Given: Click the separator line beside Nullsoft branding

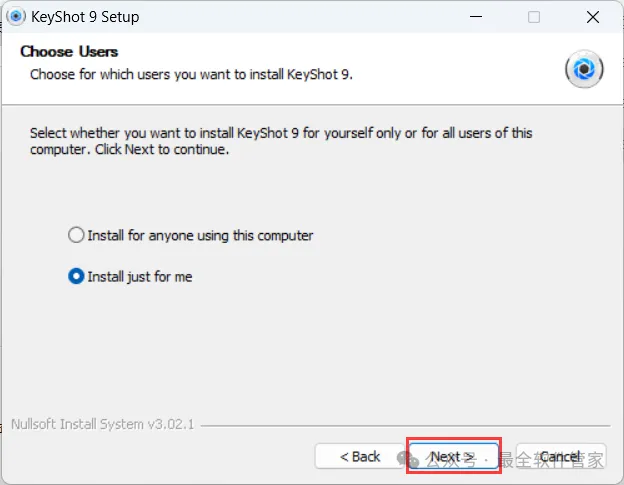Looking at the screenshot, I should pyautogui.click(x=405, y=426).
